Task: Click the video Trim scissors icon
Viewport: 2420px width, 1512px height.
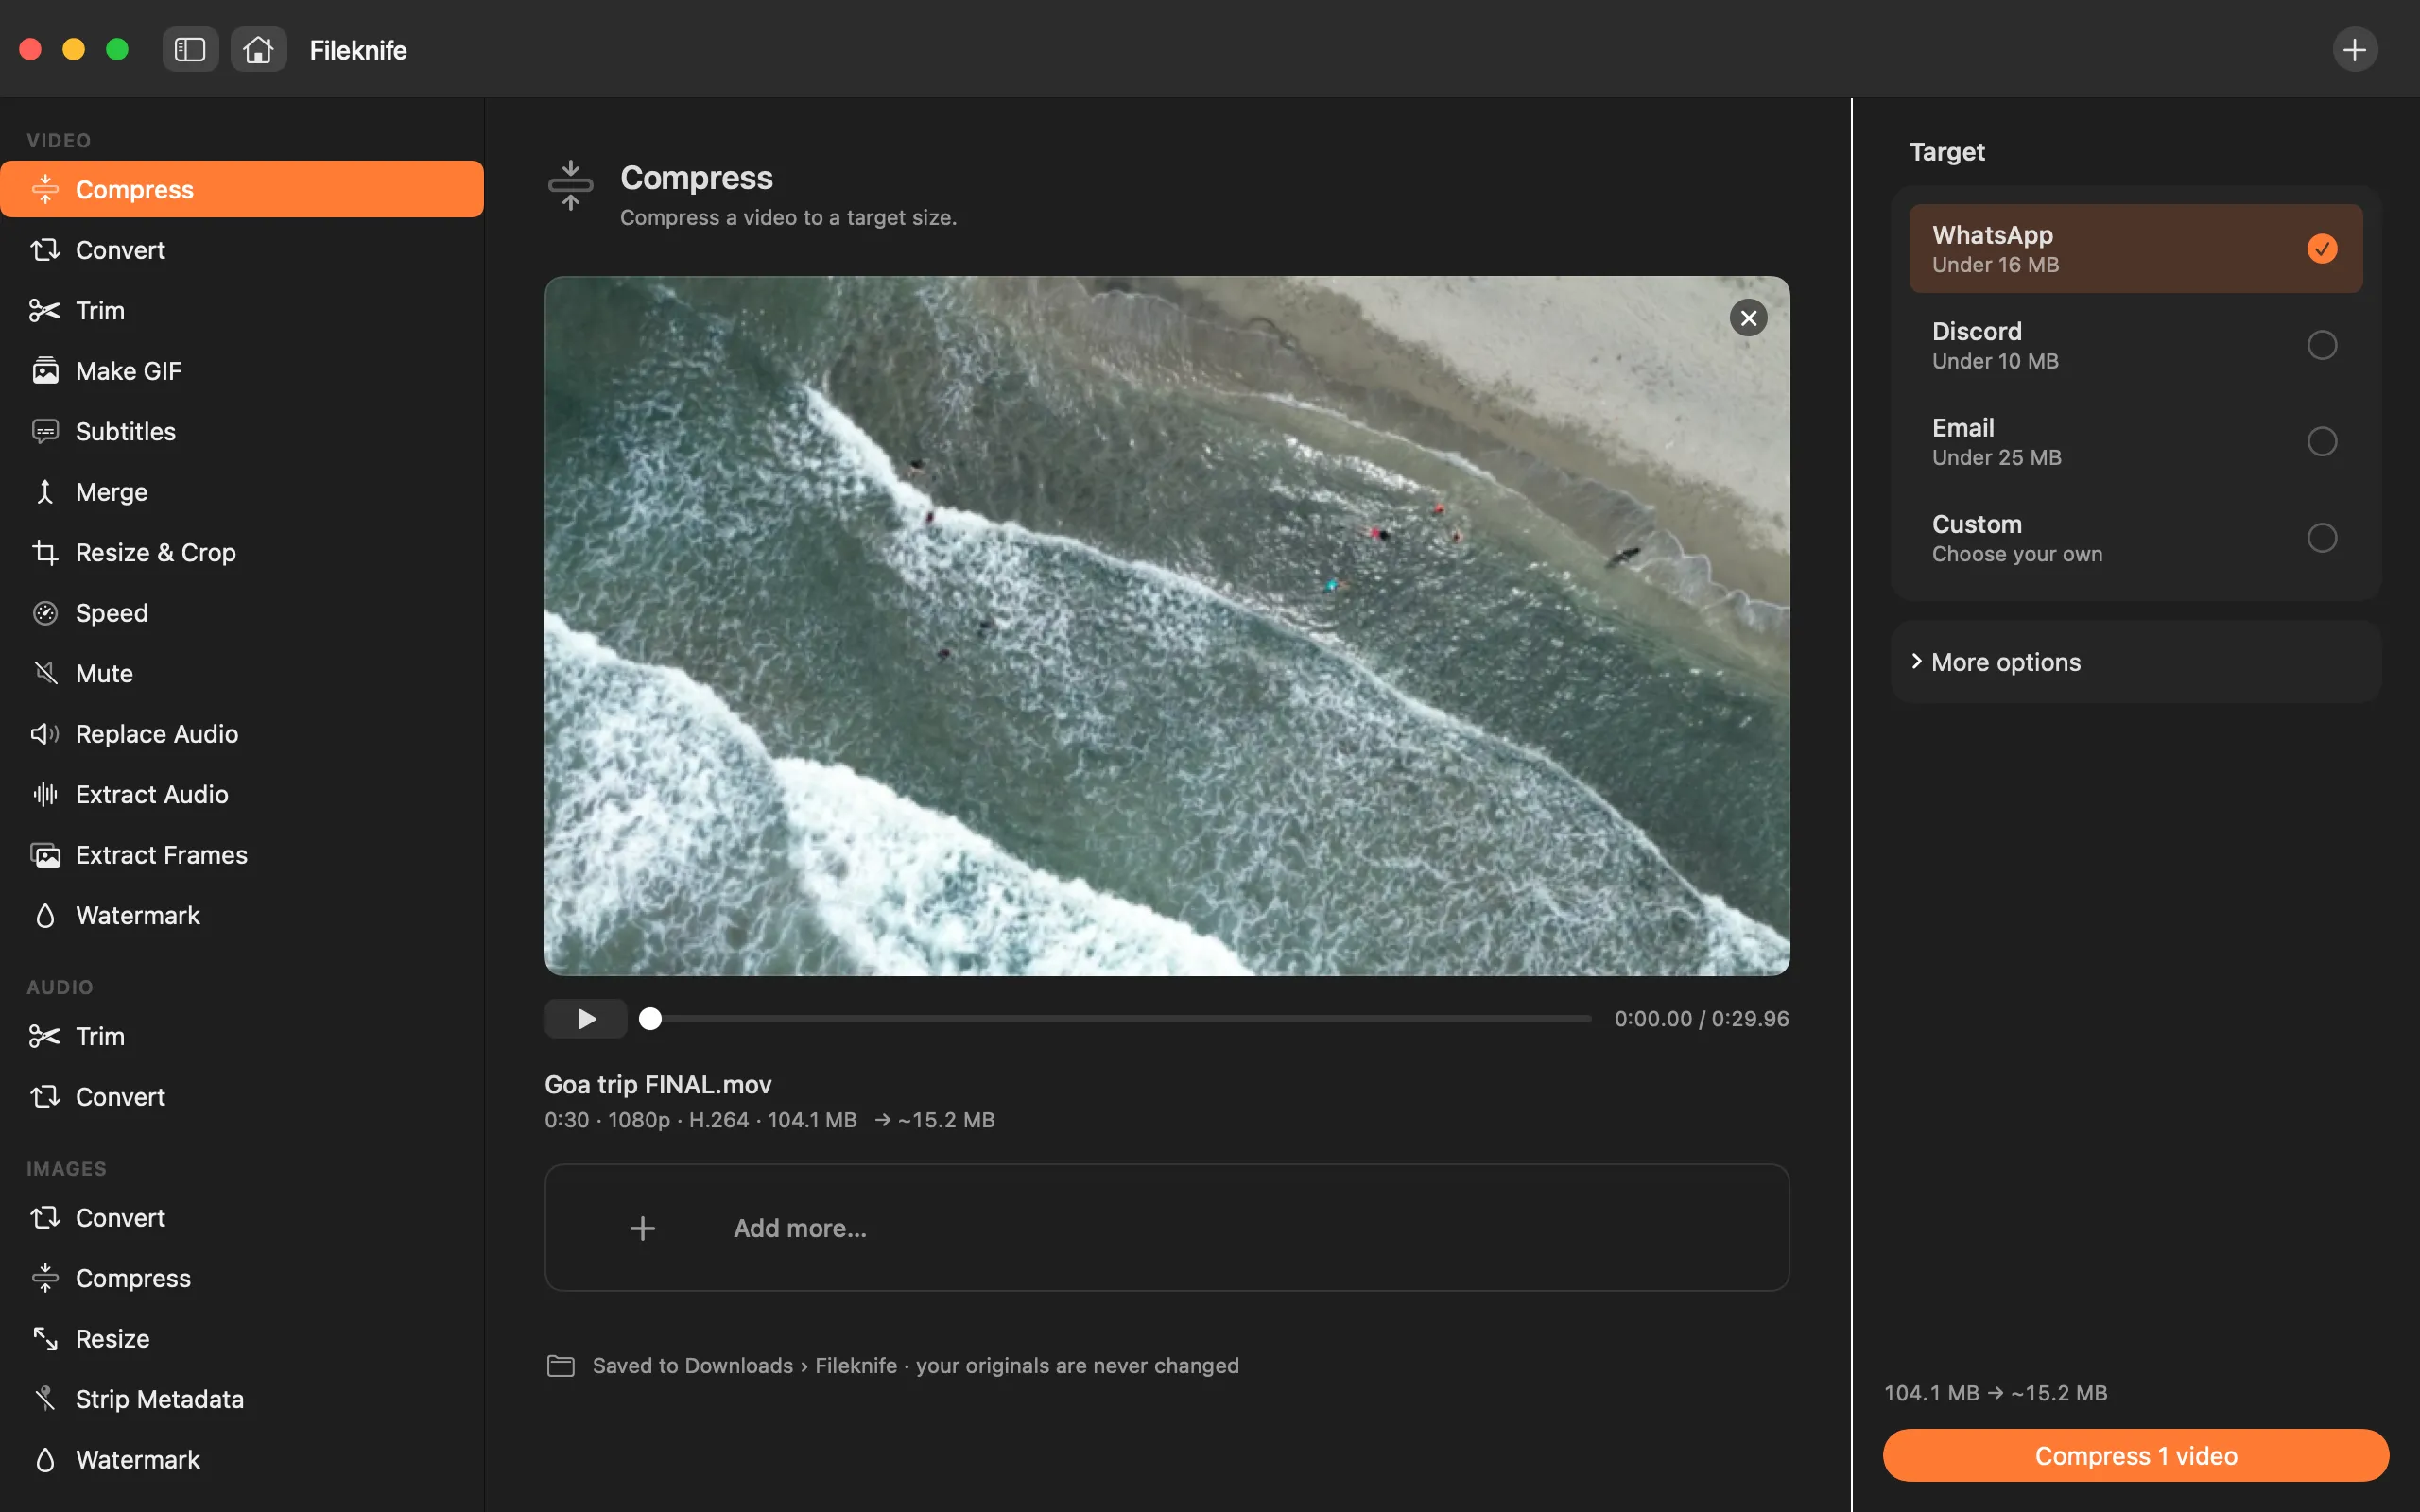Action: coord(45,310)
